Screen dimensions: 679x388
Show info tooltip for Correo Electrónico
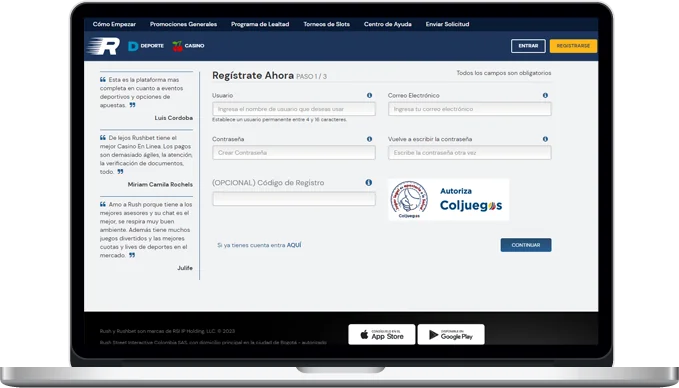pos(545,95)
